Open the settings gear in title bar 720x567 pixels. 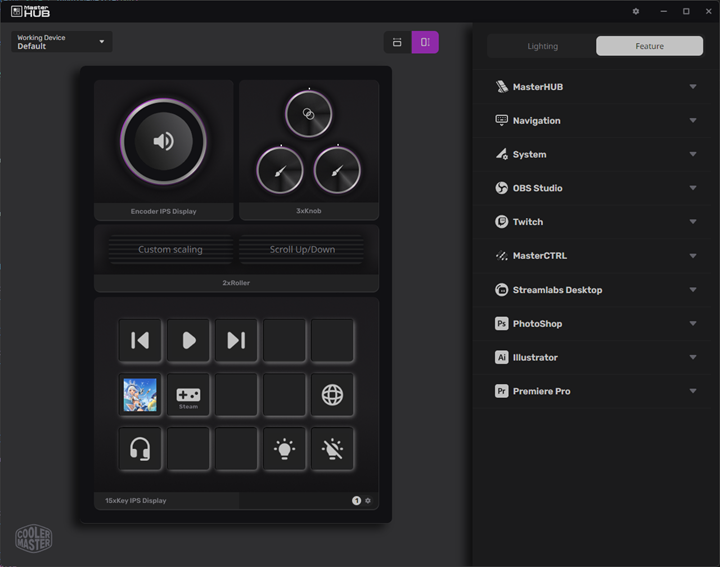point(636,11)
